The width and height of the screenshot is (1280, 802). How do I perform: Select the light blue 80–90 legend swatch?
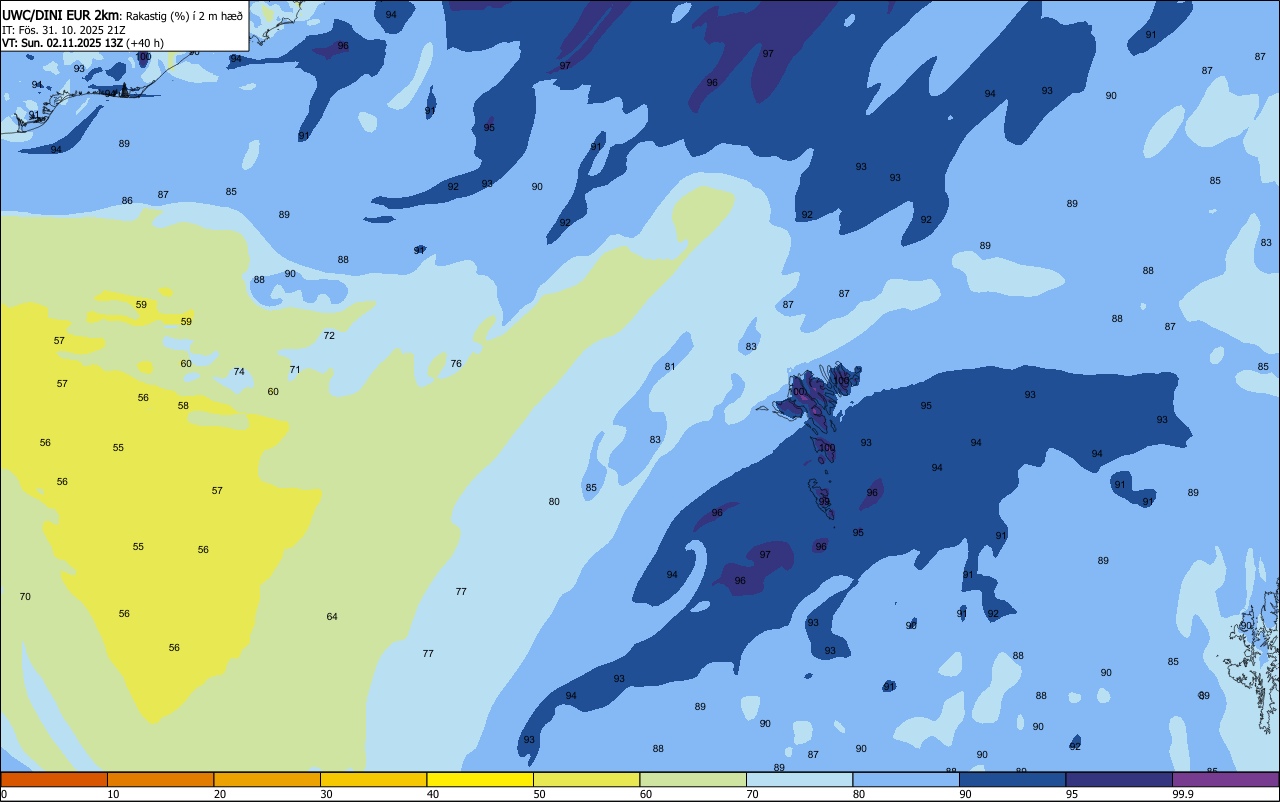coord(906,779)
